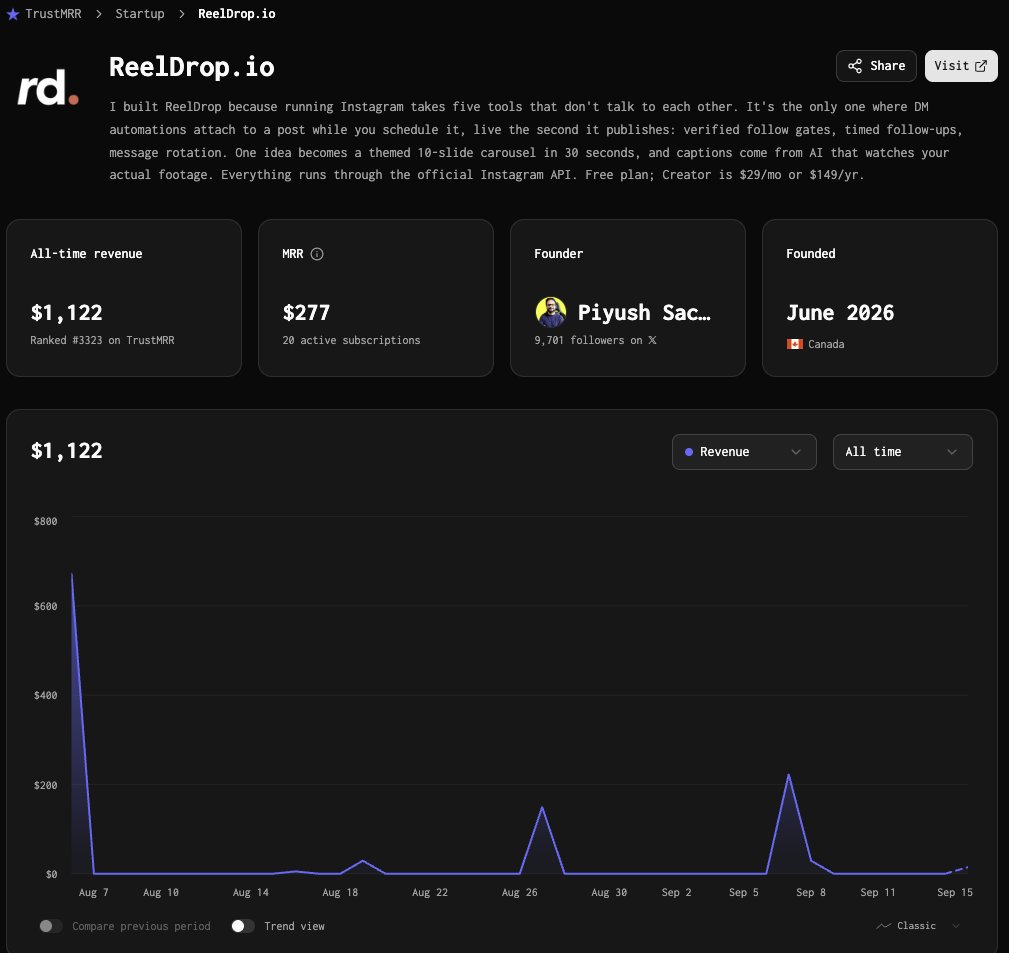Click '20 active subscriptions' text
Image resolution: width=1009 pixels, height=953 pixels.
click(351, 340)
